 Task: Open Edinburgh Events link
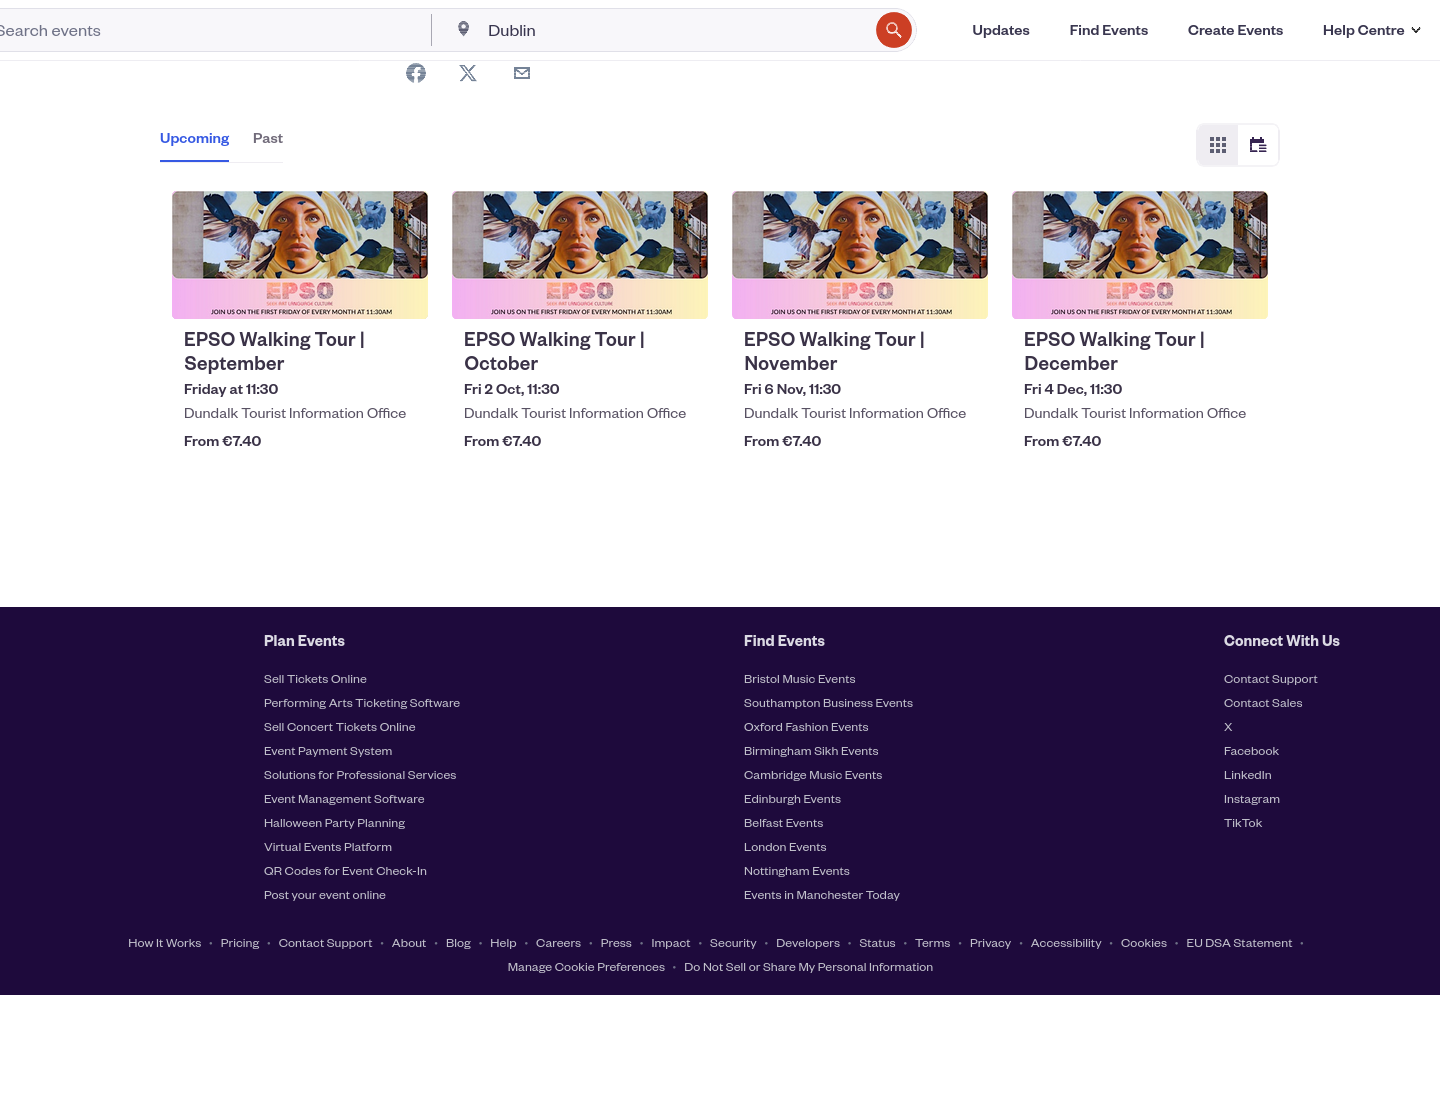(x=792, y=799)
